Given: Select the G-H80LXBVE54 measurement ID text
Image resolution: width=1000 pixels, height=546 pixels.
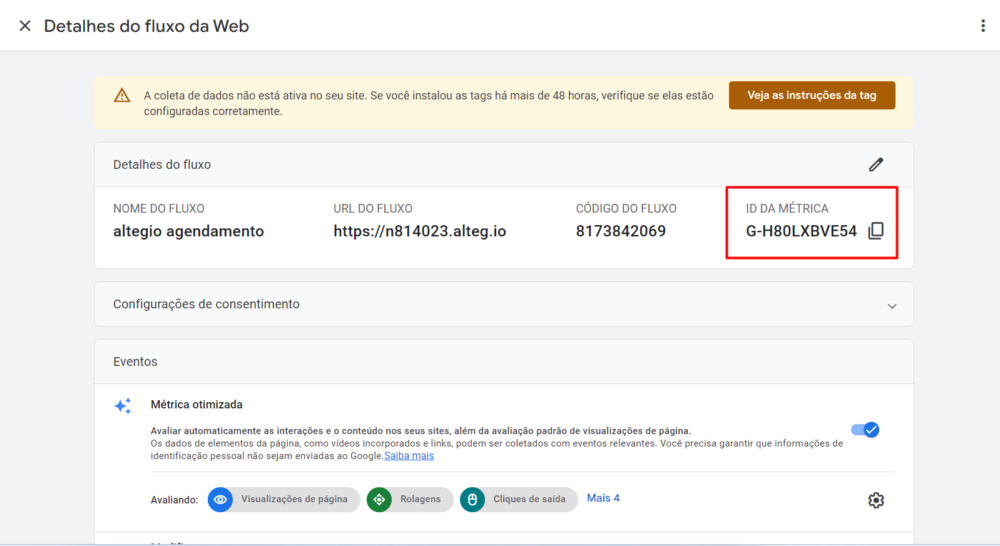Looking at the screenshot, I should (x=801, y=231).
